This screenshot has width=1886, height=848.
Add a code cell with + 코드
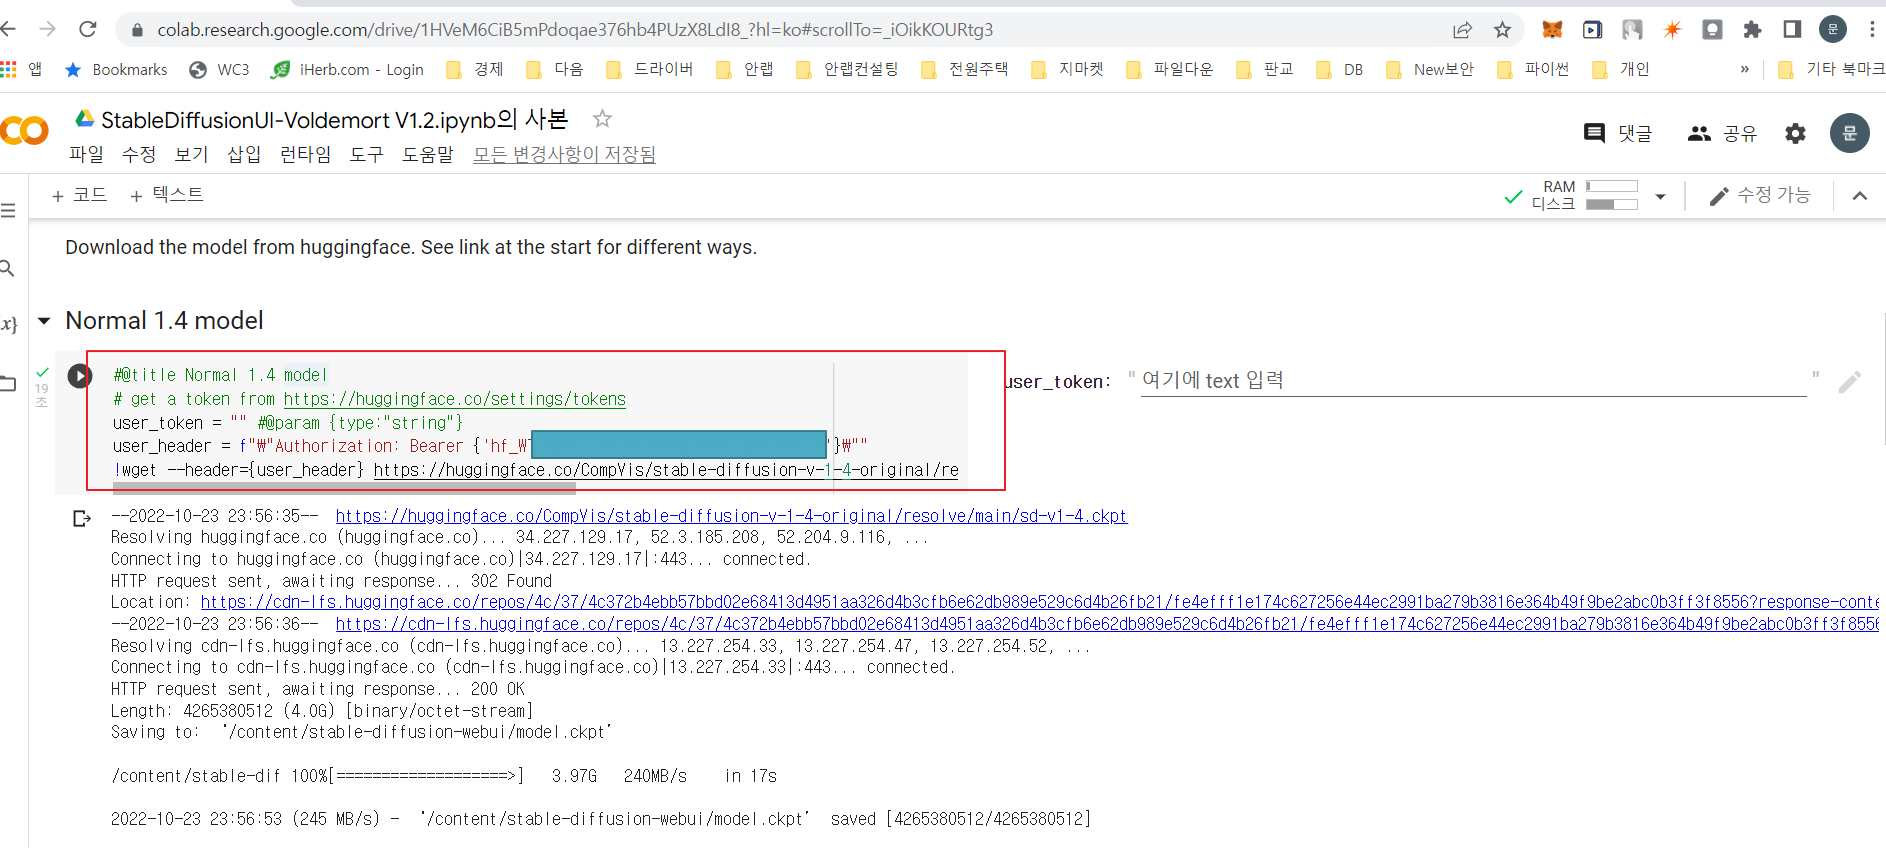(x=79, y=195)
